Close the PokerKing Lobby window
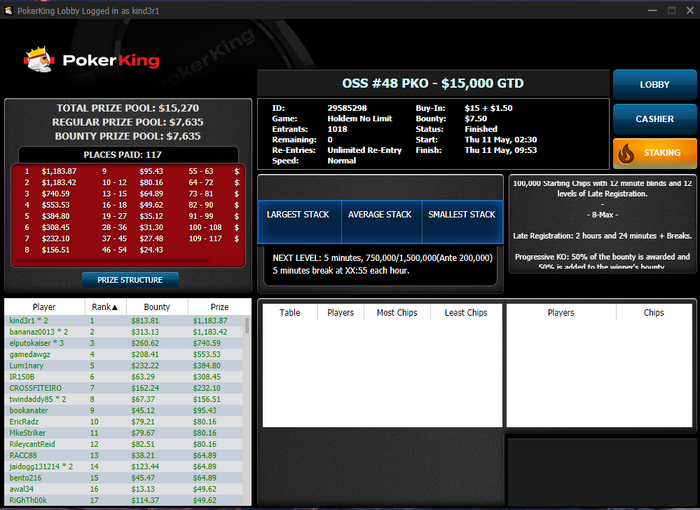 pyautogui.click(x=690, y=10)
